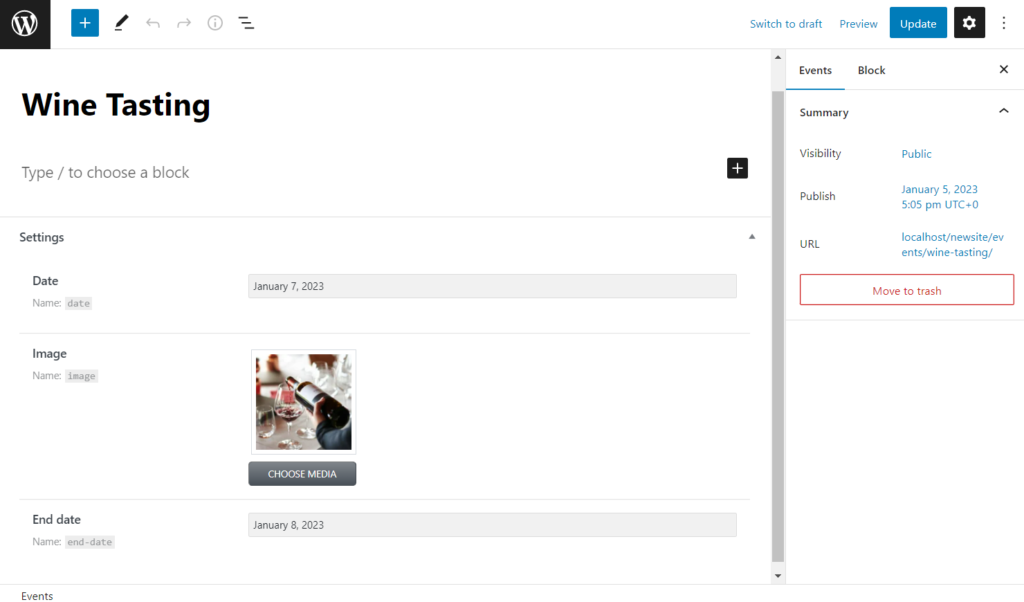
Task: Click the Wine Tasting title
Action: (116, 105)
